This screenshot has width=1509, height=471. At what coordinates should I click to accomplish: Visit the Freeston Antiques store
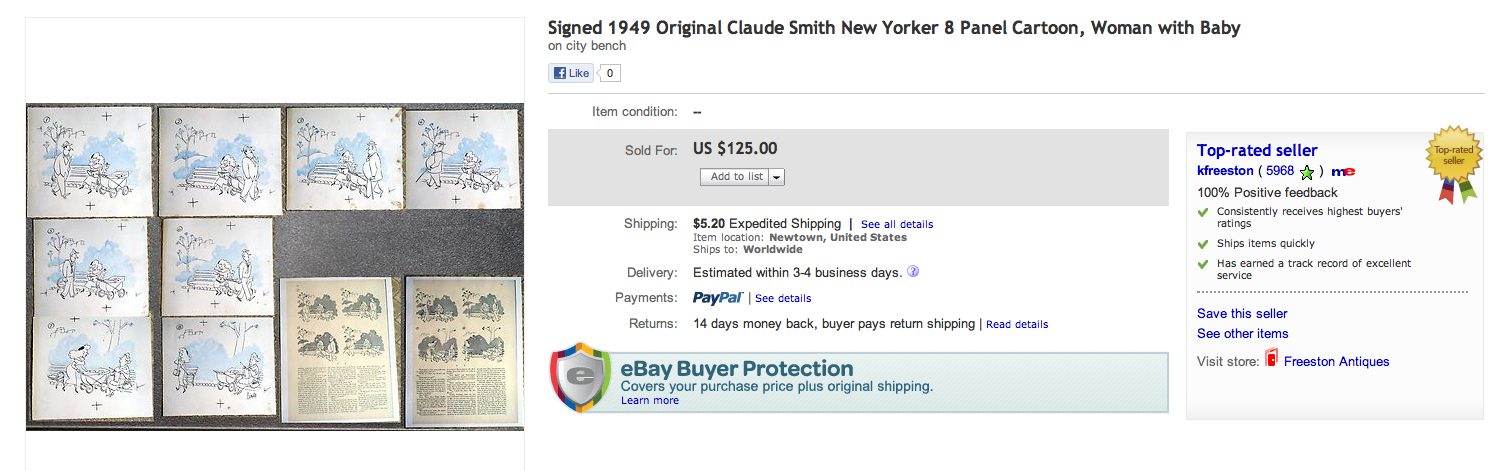[x=1336, y=361]
